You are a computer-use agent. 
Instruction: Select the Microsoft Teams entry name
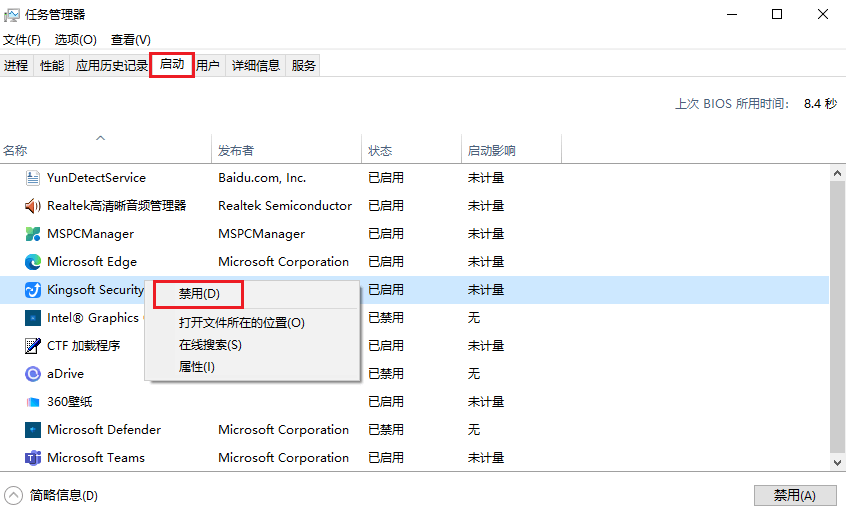pos(95,458)
